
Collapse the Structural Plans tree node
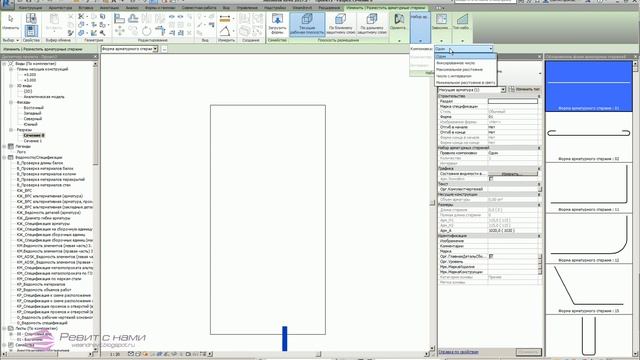(11, 69)
